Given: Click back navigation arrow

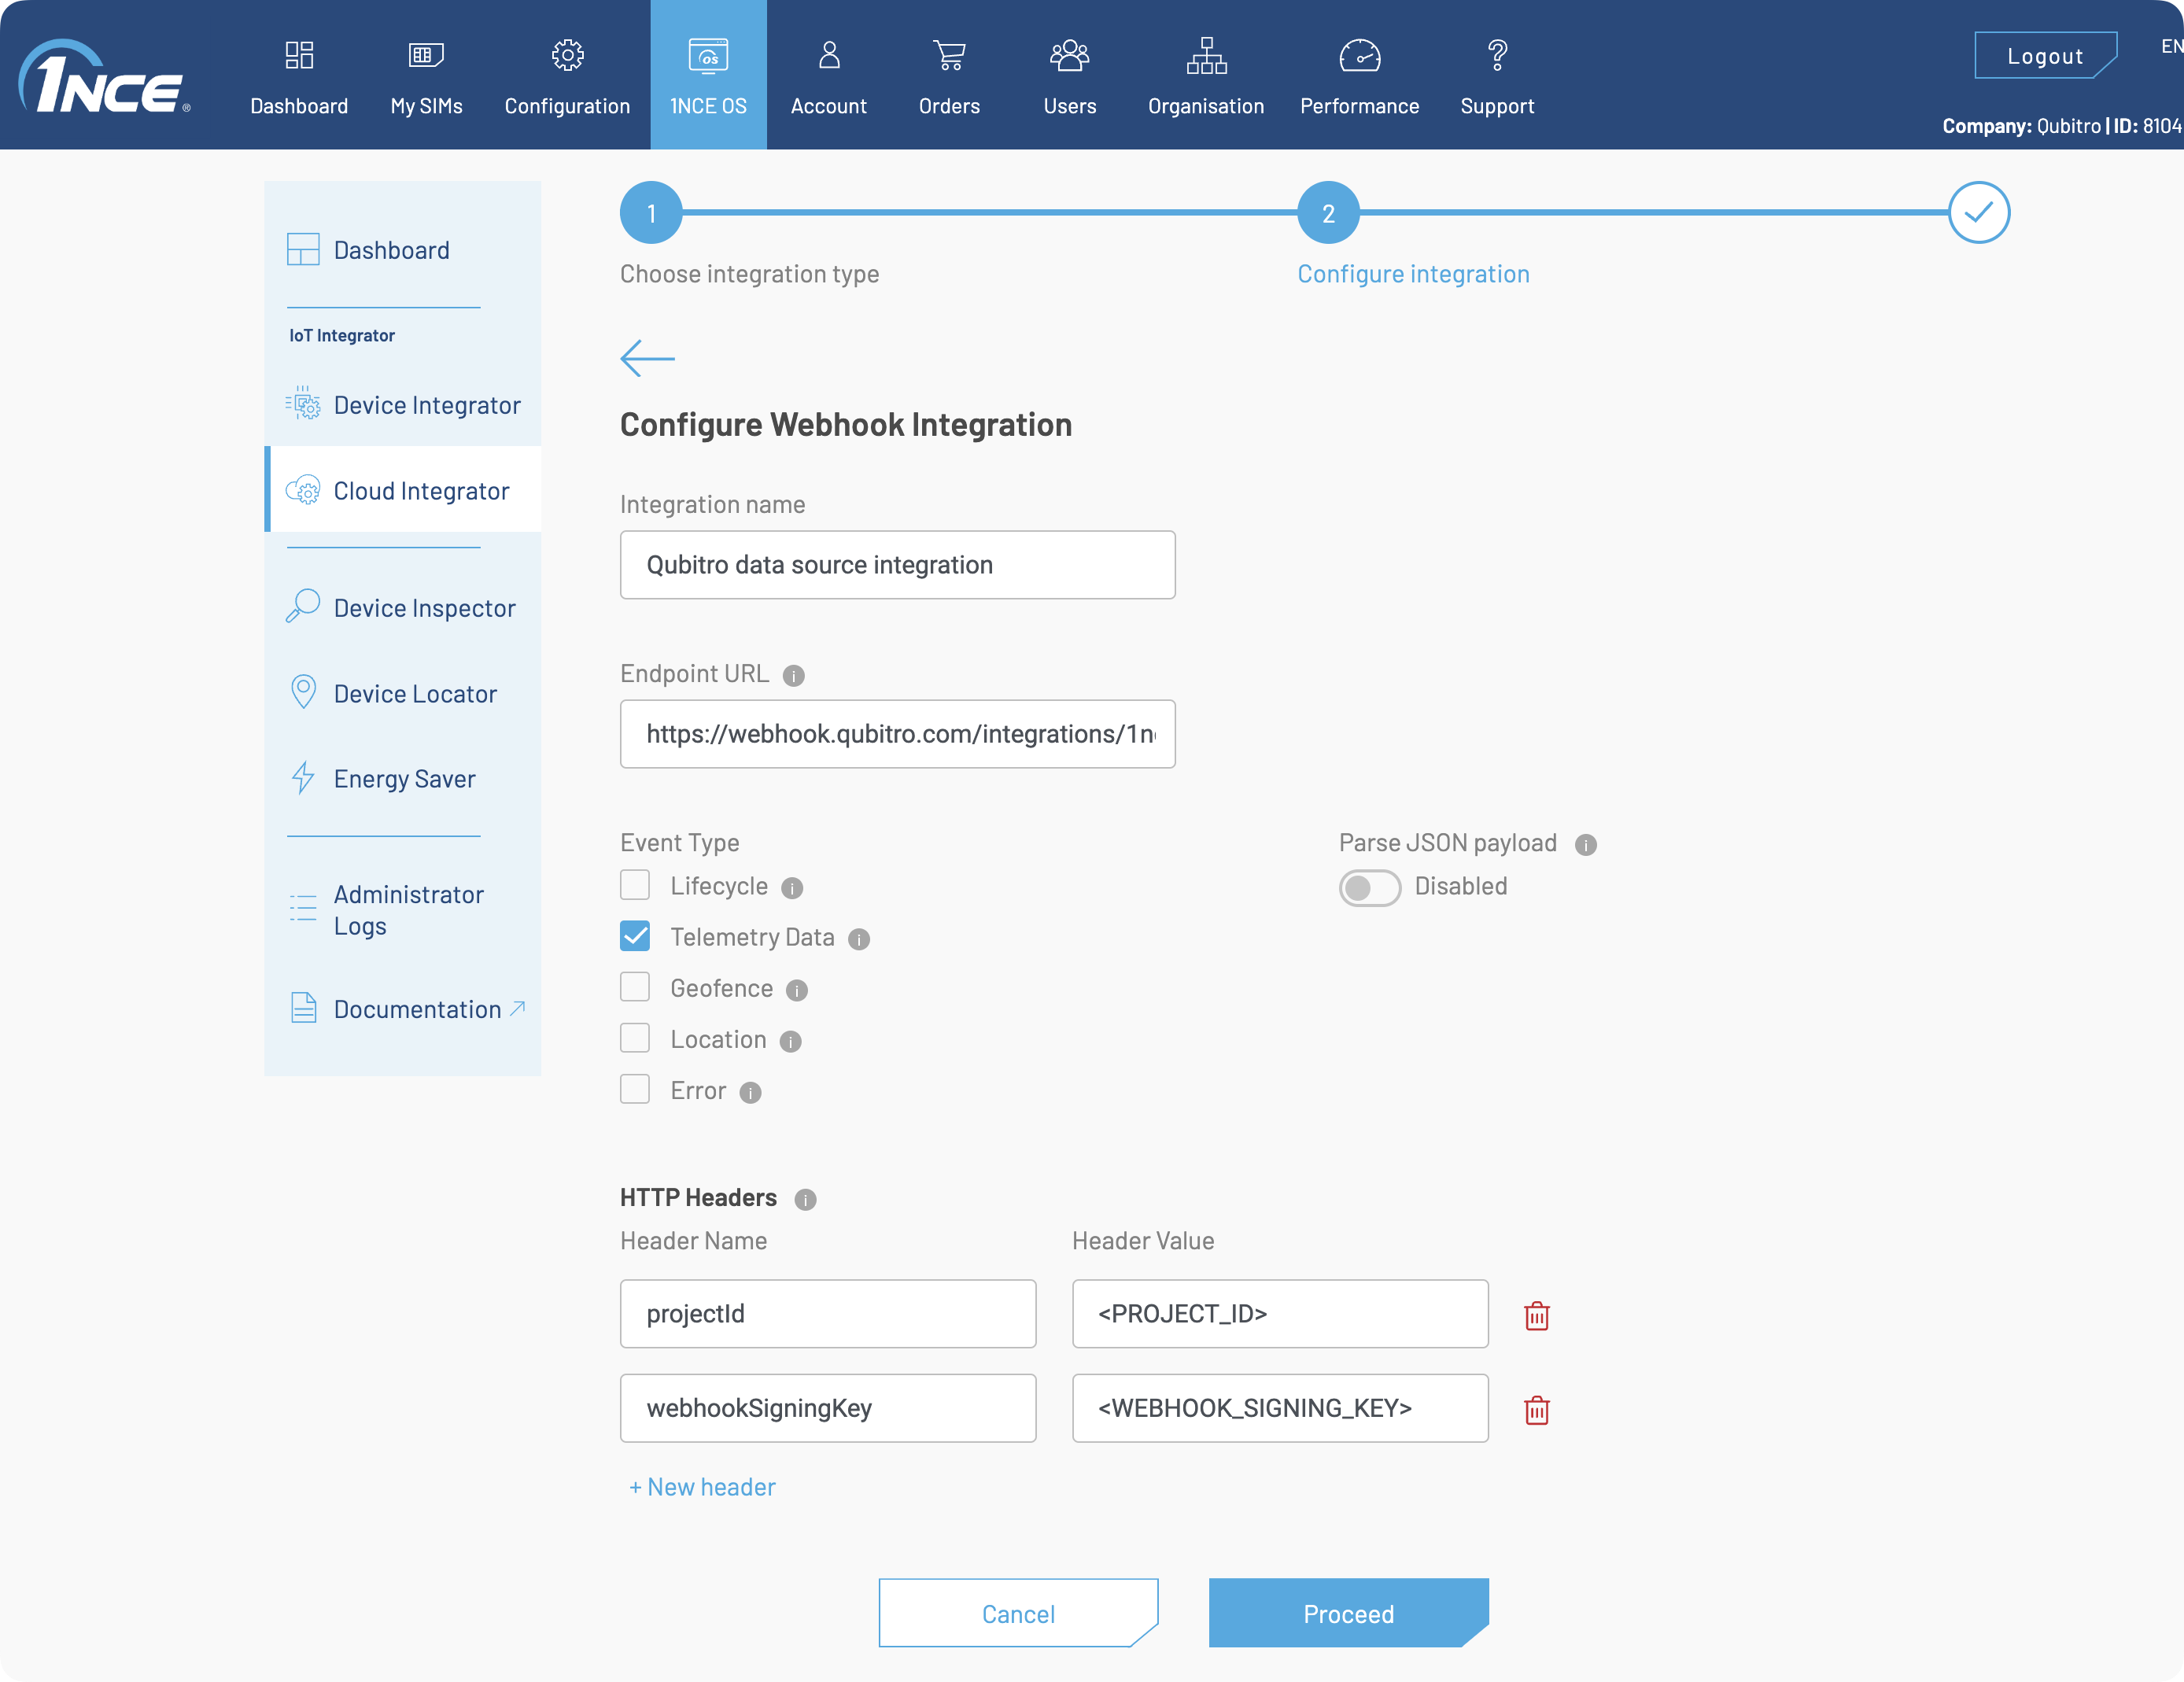Looking at the screenshot, I should [x=647, y=359].
